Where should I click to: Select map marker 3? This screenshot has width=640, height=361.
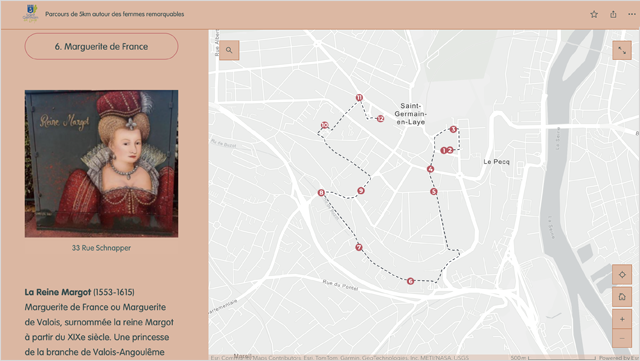[x=453, y=129]
